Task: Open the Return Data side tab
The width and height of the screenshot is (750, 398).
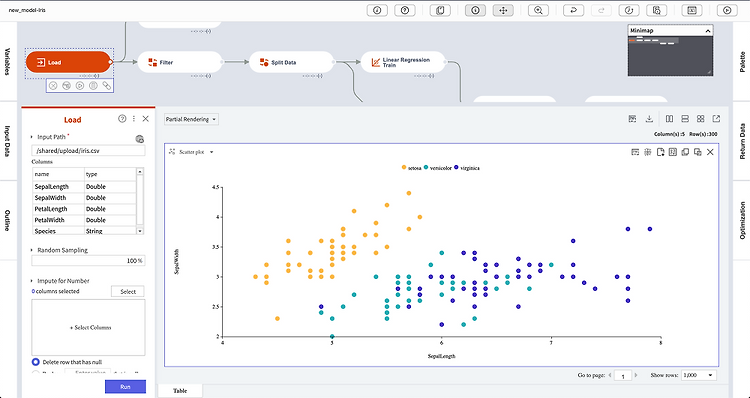Action: coord(742,141)
